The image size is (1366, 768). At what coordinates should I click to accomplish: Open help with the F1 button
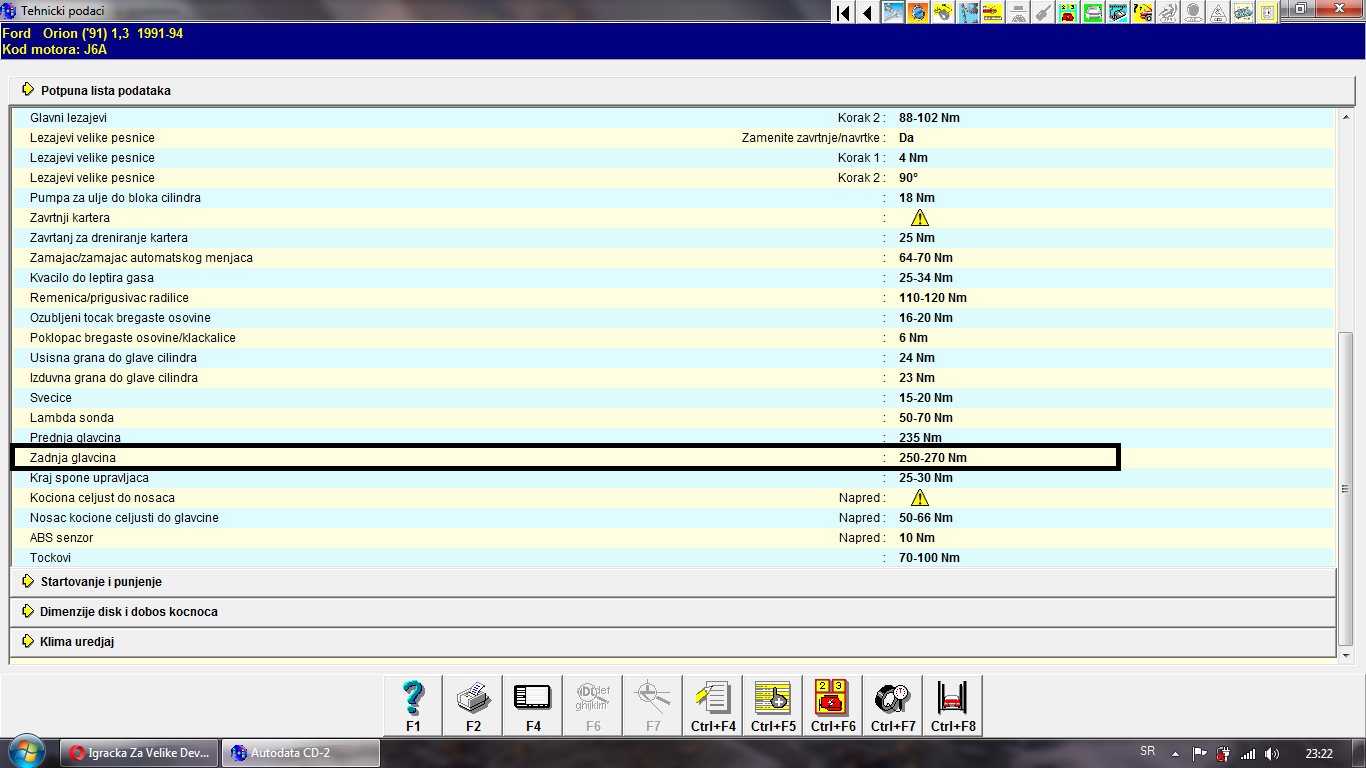413,706
